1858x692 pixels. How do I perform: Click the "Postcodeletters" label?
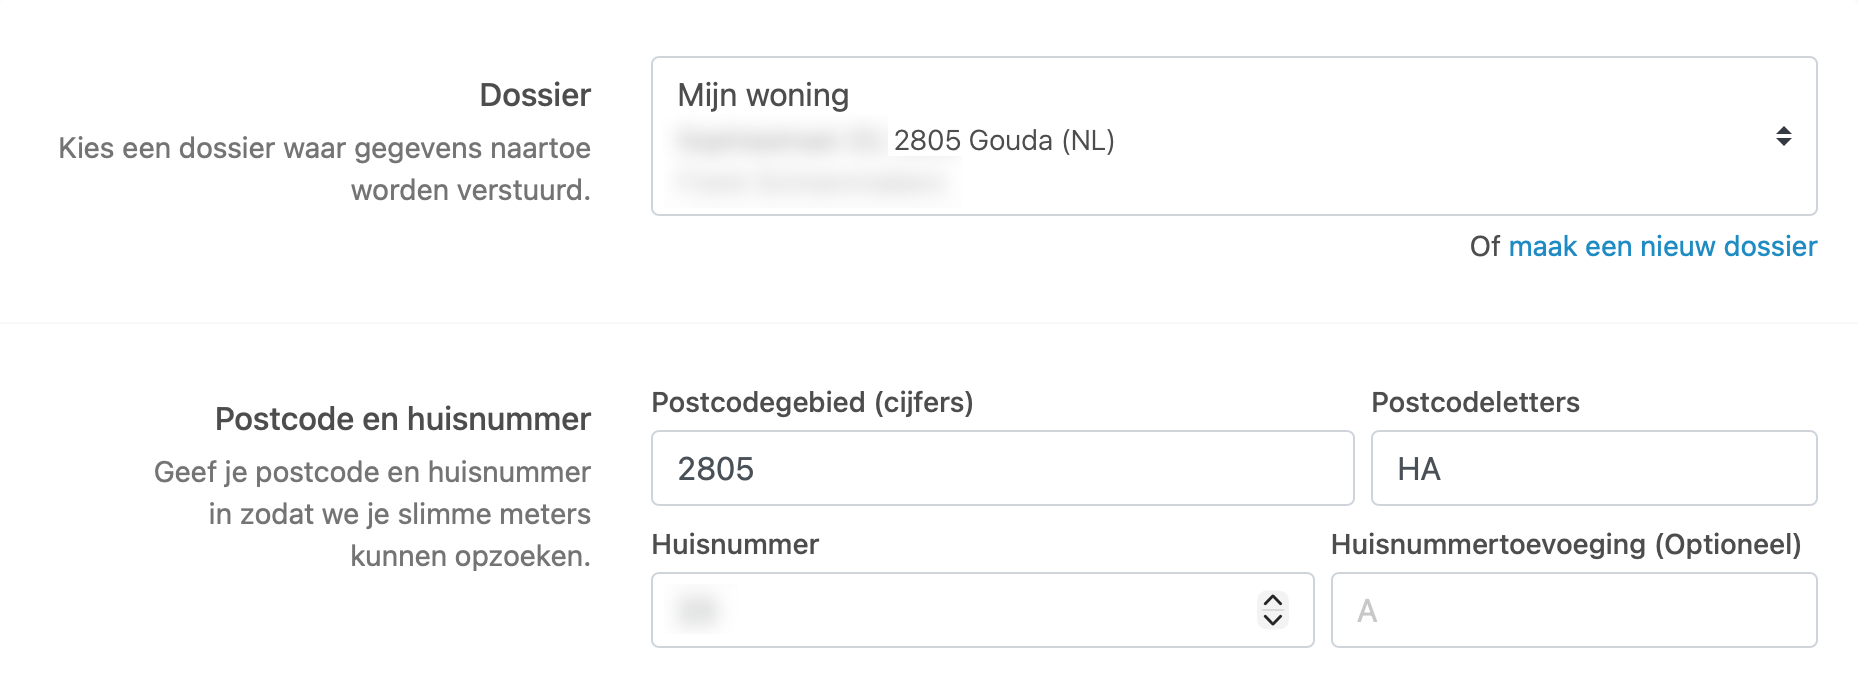tap(1475, 402)
